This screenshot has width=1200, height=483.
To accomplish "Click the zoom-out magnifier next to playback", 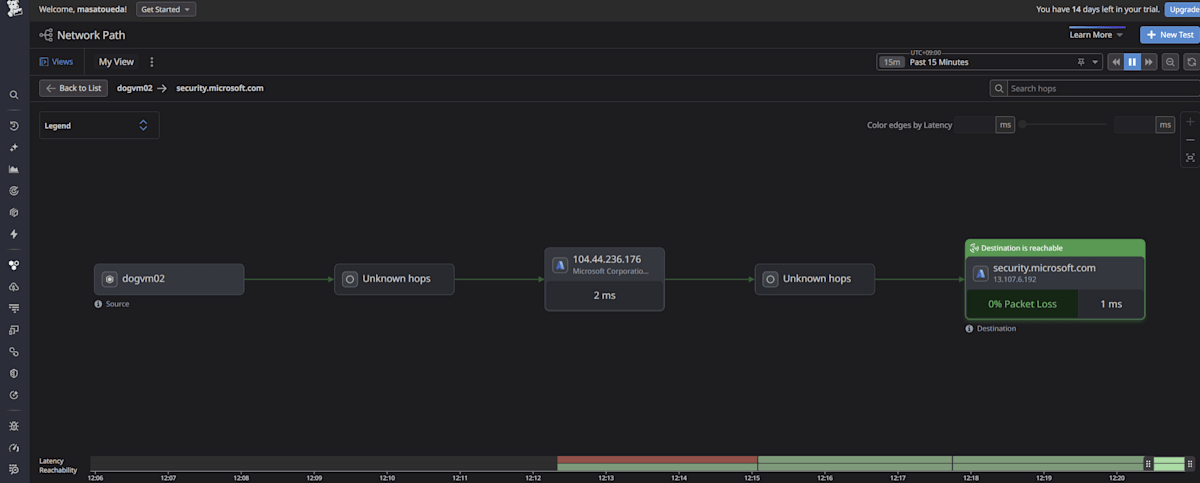I will click(1171, 62).
